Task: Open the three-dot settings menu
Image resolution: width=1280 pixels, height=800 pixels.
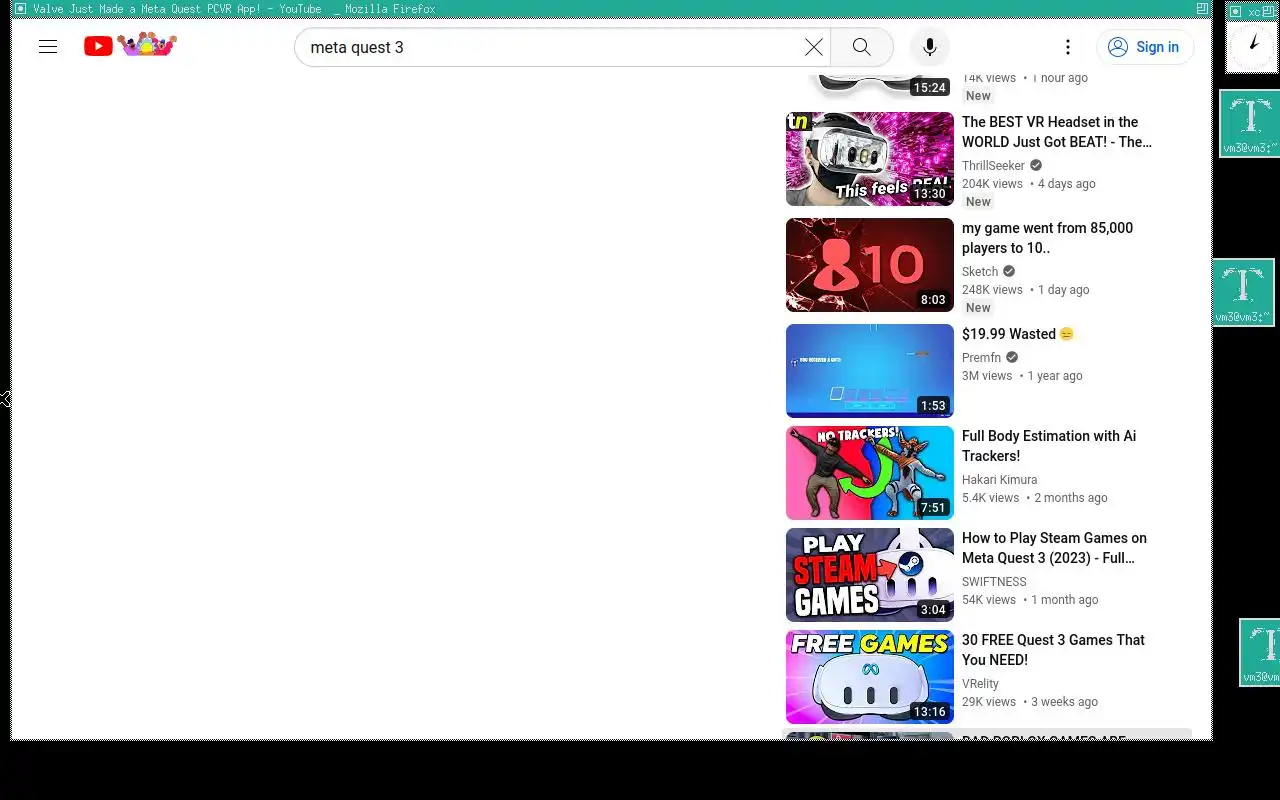Action: pyautogui.click(x=1068, y=47)
